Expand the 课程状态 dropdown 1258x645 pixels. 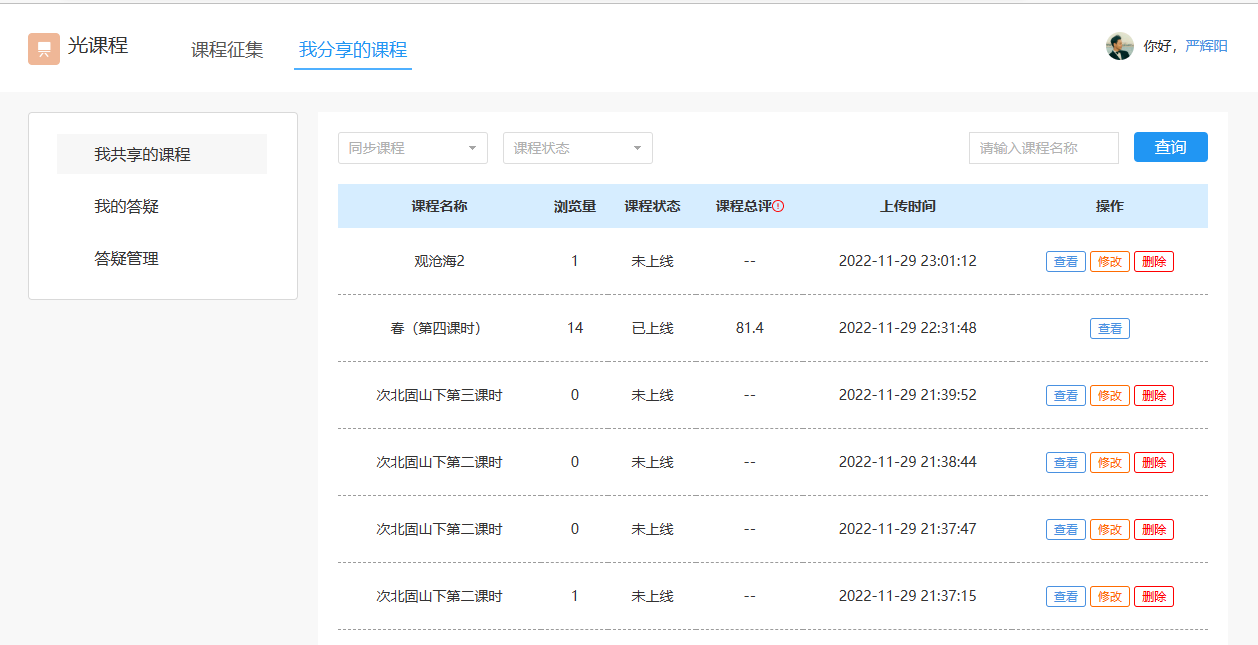tap(577, 148)
